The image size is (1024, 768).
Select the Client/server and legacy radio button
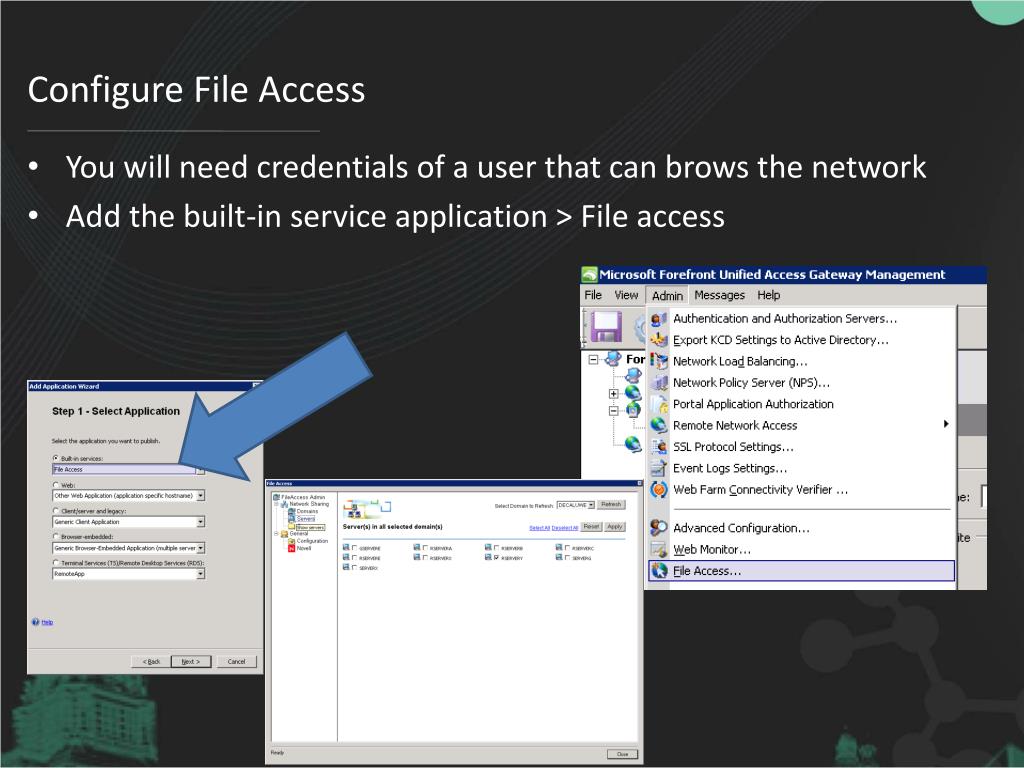click(56, 511)
